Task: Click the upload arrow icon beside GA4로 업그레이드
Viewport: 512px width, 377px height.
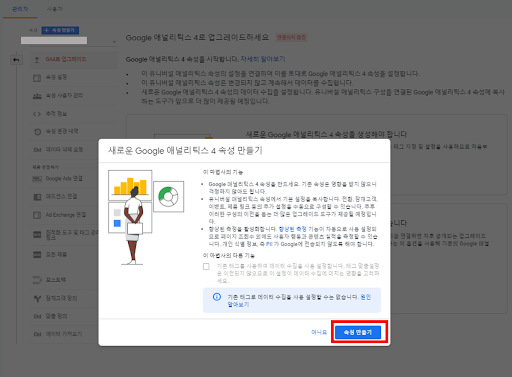Action: [x=37, y=60]
